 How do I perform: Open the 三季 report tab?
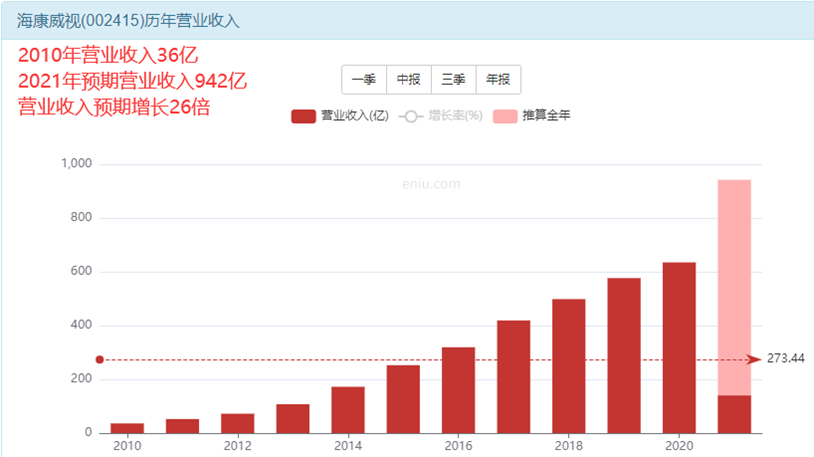pyautogui.click(x=453, y=79)
